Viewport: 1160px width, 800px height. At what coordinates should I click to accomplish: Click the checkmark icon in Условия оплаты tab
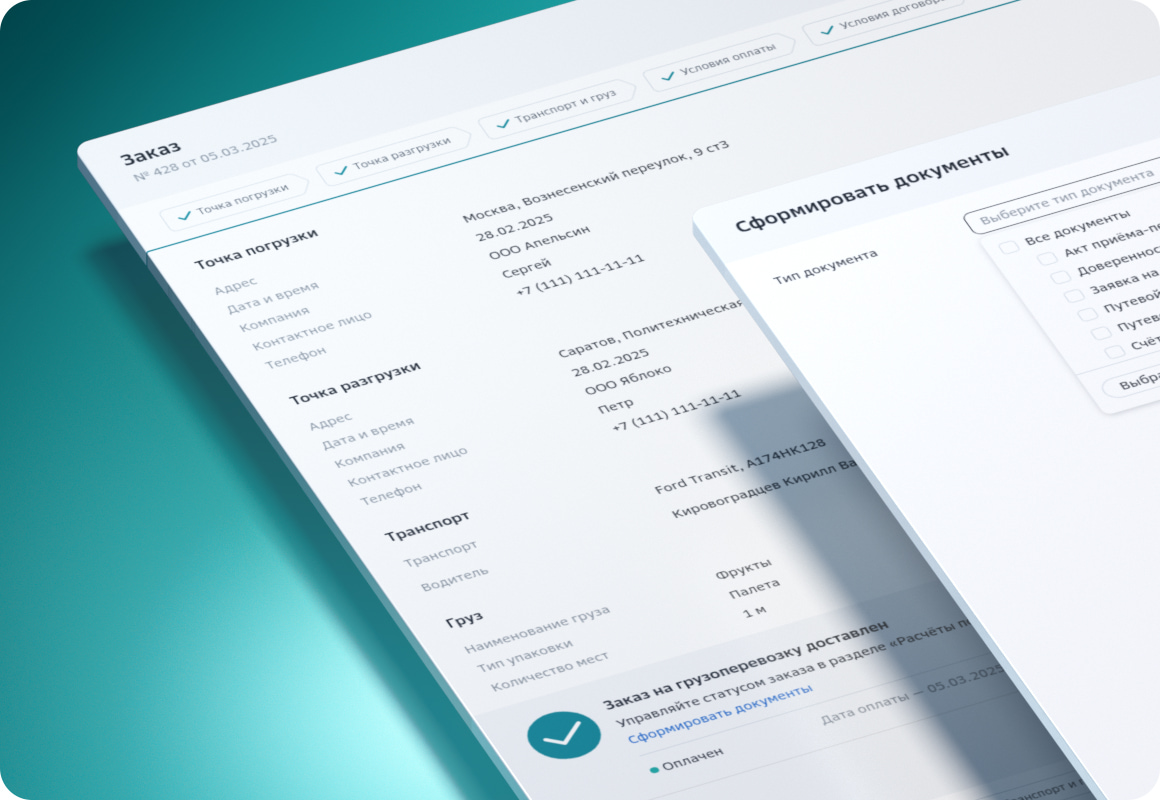click(667, 76)
